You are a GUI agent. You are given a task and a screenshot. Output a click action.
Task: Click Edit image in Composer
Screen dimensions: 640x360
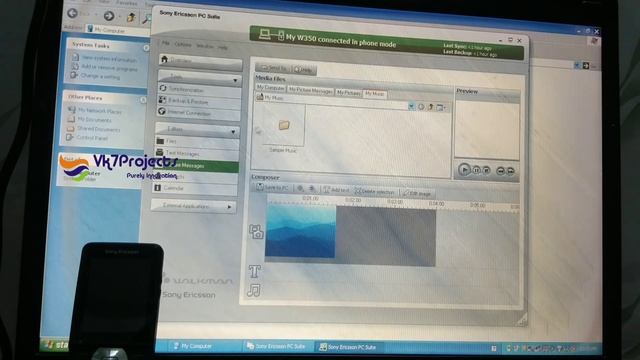[417, 193]
